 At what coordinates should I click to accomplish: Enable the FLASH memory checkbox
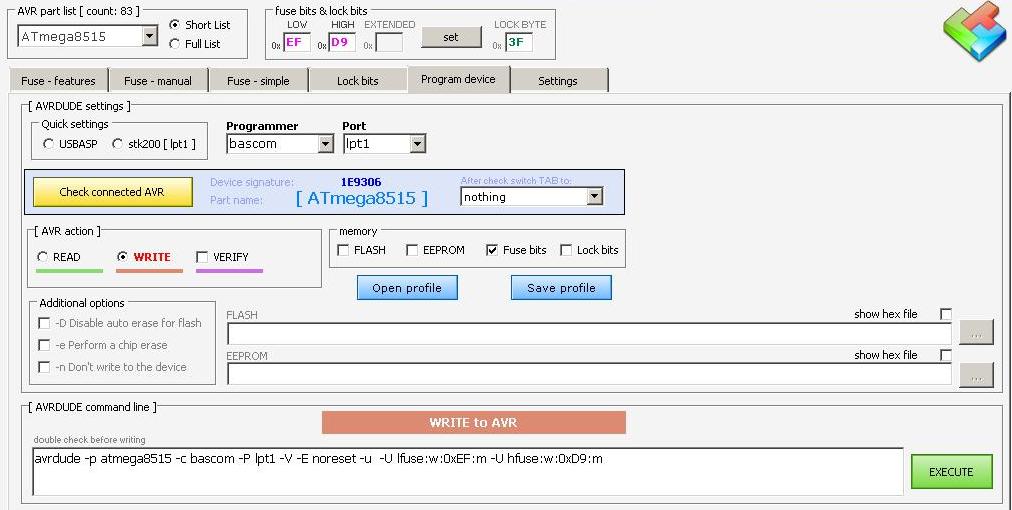click(x=343, y=250)
